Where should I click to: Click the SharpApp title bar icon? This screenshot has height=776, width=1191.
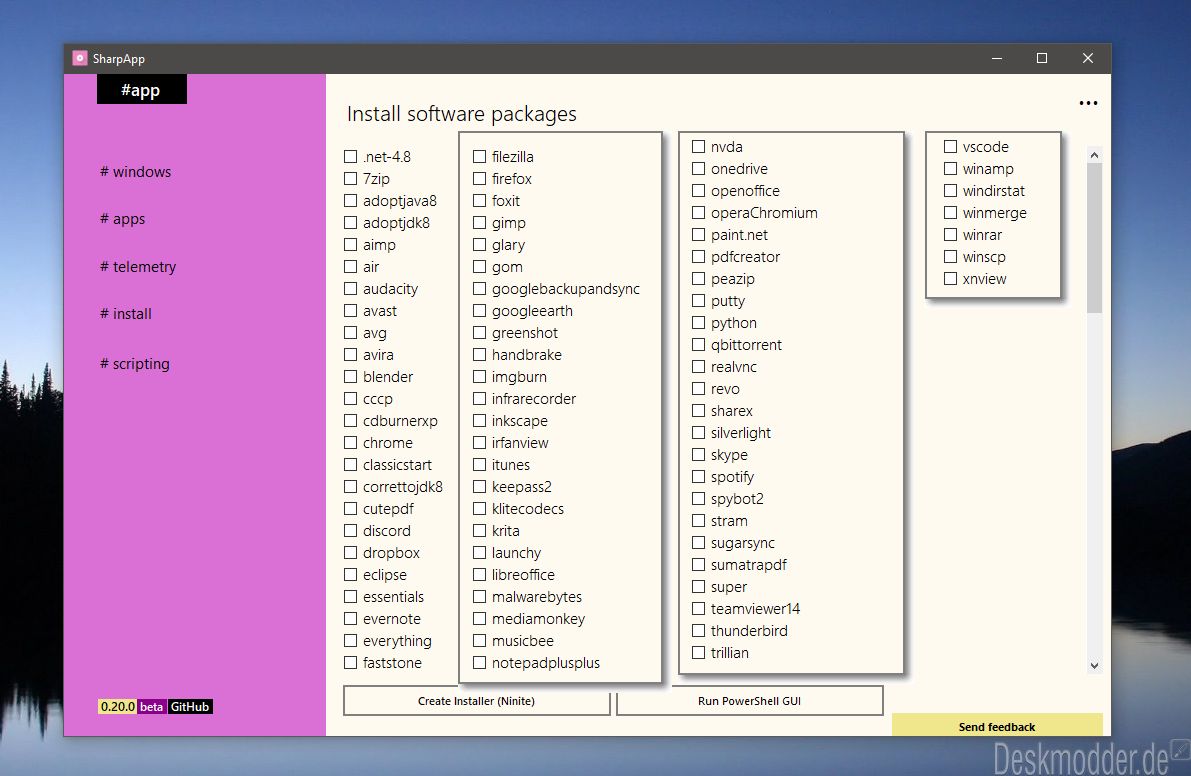pos(80,58)
